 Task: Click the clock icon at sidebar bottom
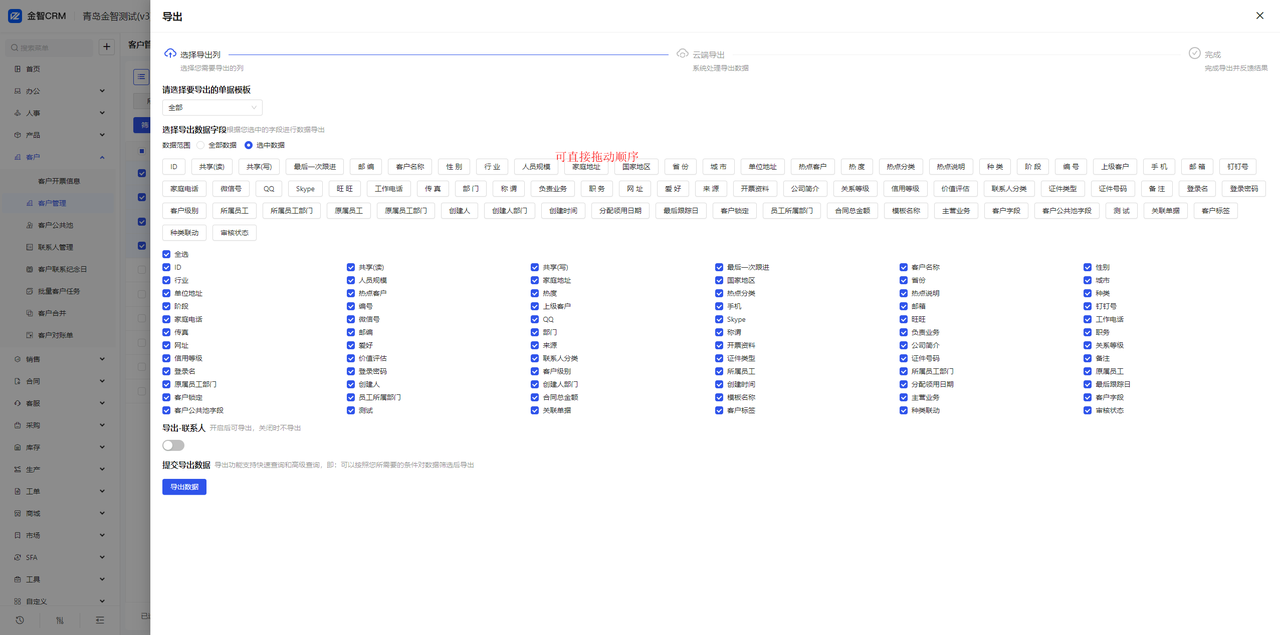tap(19, 620)
